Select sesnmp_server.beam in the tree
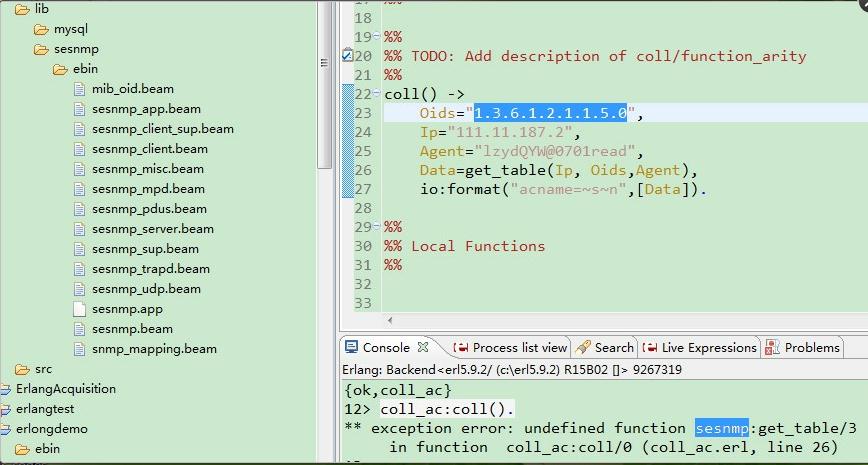The height and width of the screenshot is (465, 868). pyautogui.click(x=153, y=229)
